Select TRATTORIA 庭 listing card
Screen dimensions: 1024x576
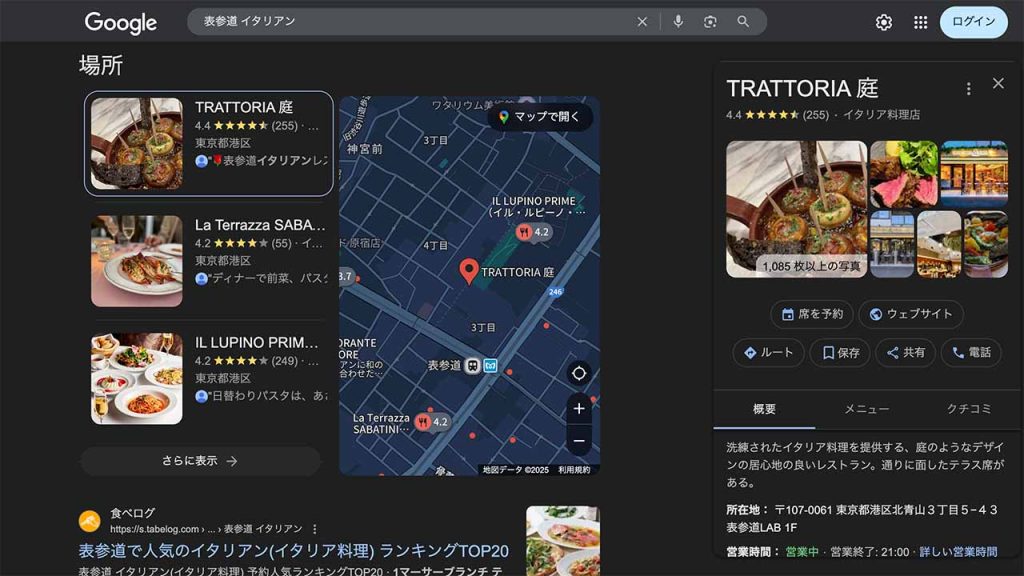pyautogui.click(x=208, y=144)
